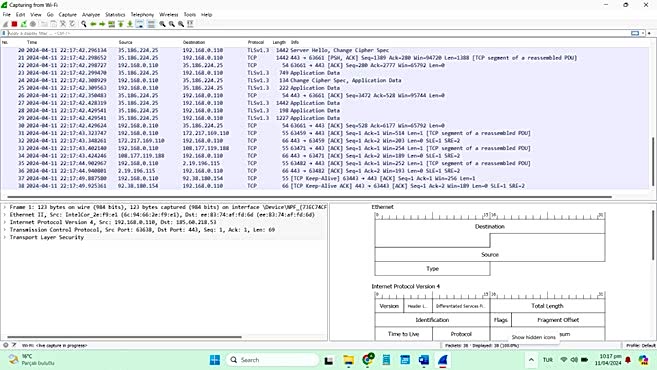657x370 pixels.
Task: Open the Windows Start menu
Action: (215, 360)
